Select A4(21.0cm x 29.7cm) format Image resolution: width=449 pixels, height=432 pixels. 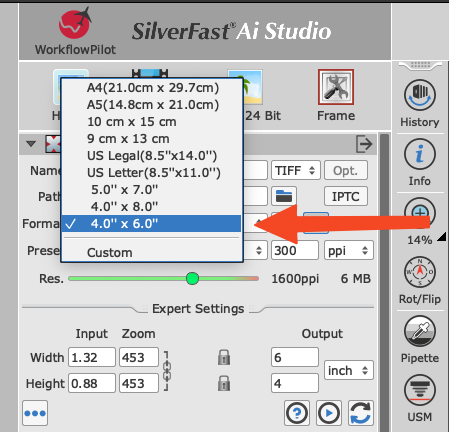point(151,88)
